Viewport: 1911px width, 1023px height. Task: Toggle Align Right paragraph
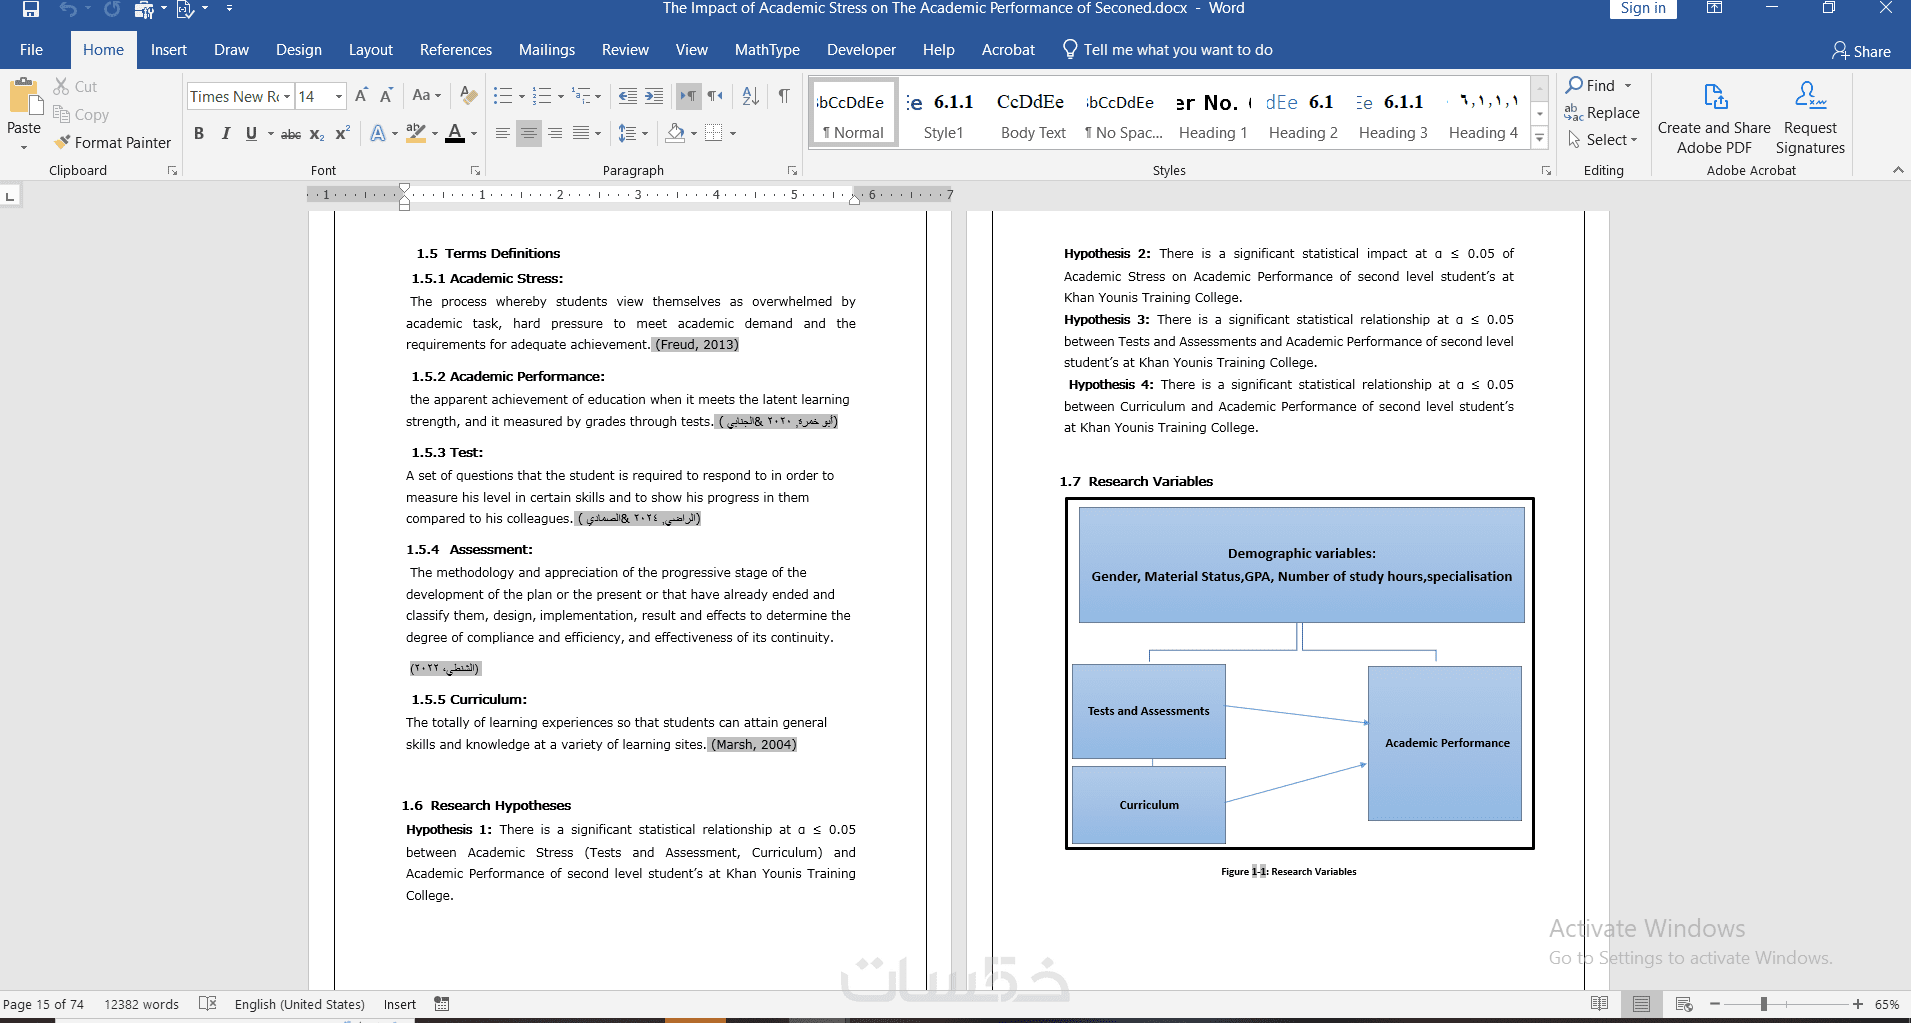click(x=555, y=133)
